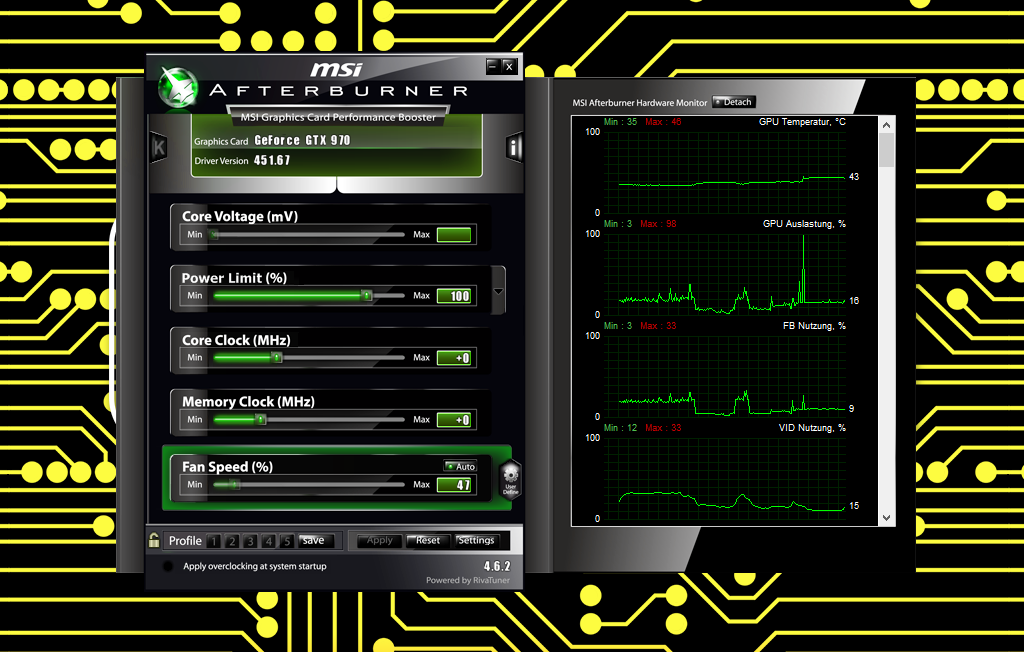Select profile slot 3
This screenshot has height=652, width=1024.
point(250,541)
